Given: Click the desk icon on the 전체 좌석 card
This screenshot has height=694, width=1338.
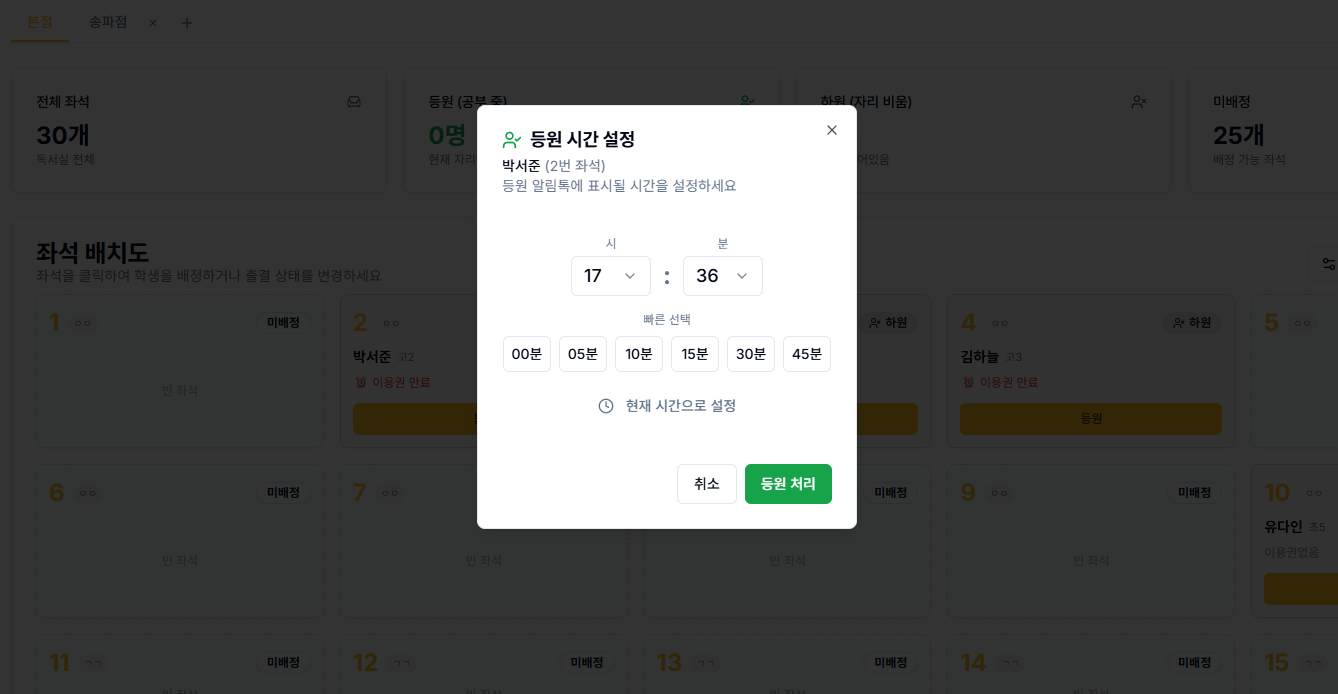Looking at the screenshot, I should (x=354, y=101).
